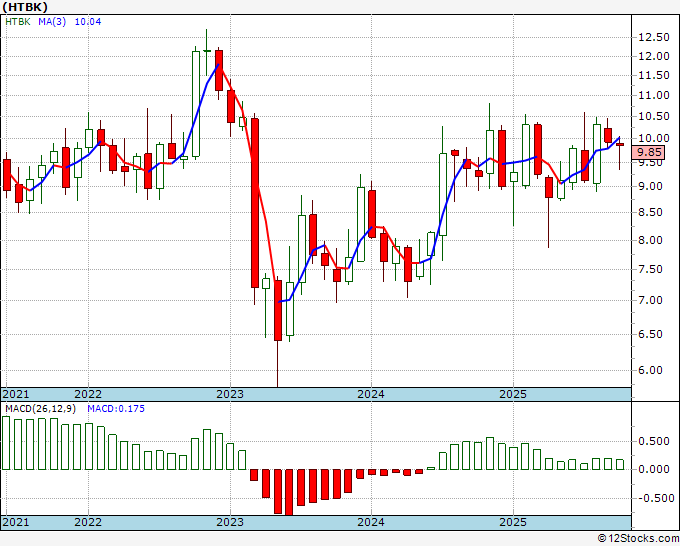Viewport: 680px width, 546px height.
Task: Click 2021 on the price chart timeline
Action: 16,394
